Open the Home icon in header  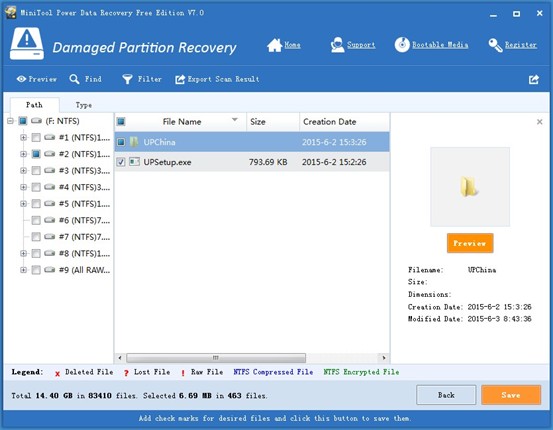tap(274, 45)
